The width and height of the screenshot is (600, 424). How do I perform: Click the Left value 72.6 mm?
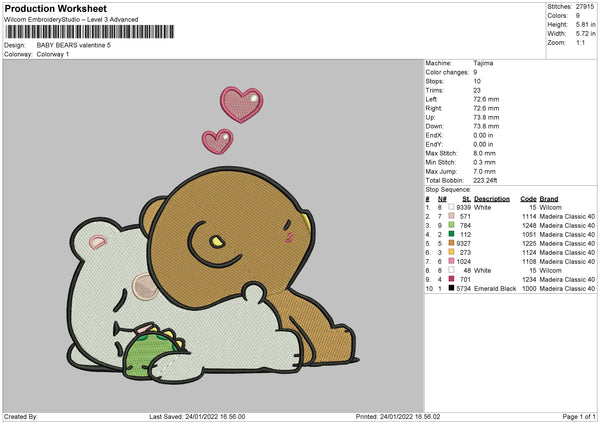(486, 99)
